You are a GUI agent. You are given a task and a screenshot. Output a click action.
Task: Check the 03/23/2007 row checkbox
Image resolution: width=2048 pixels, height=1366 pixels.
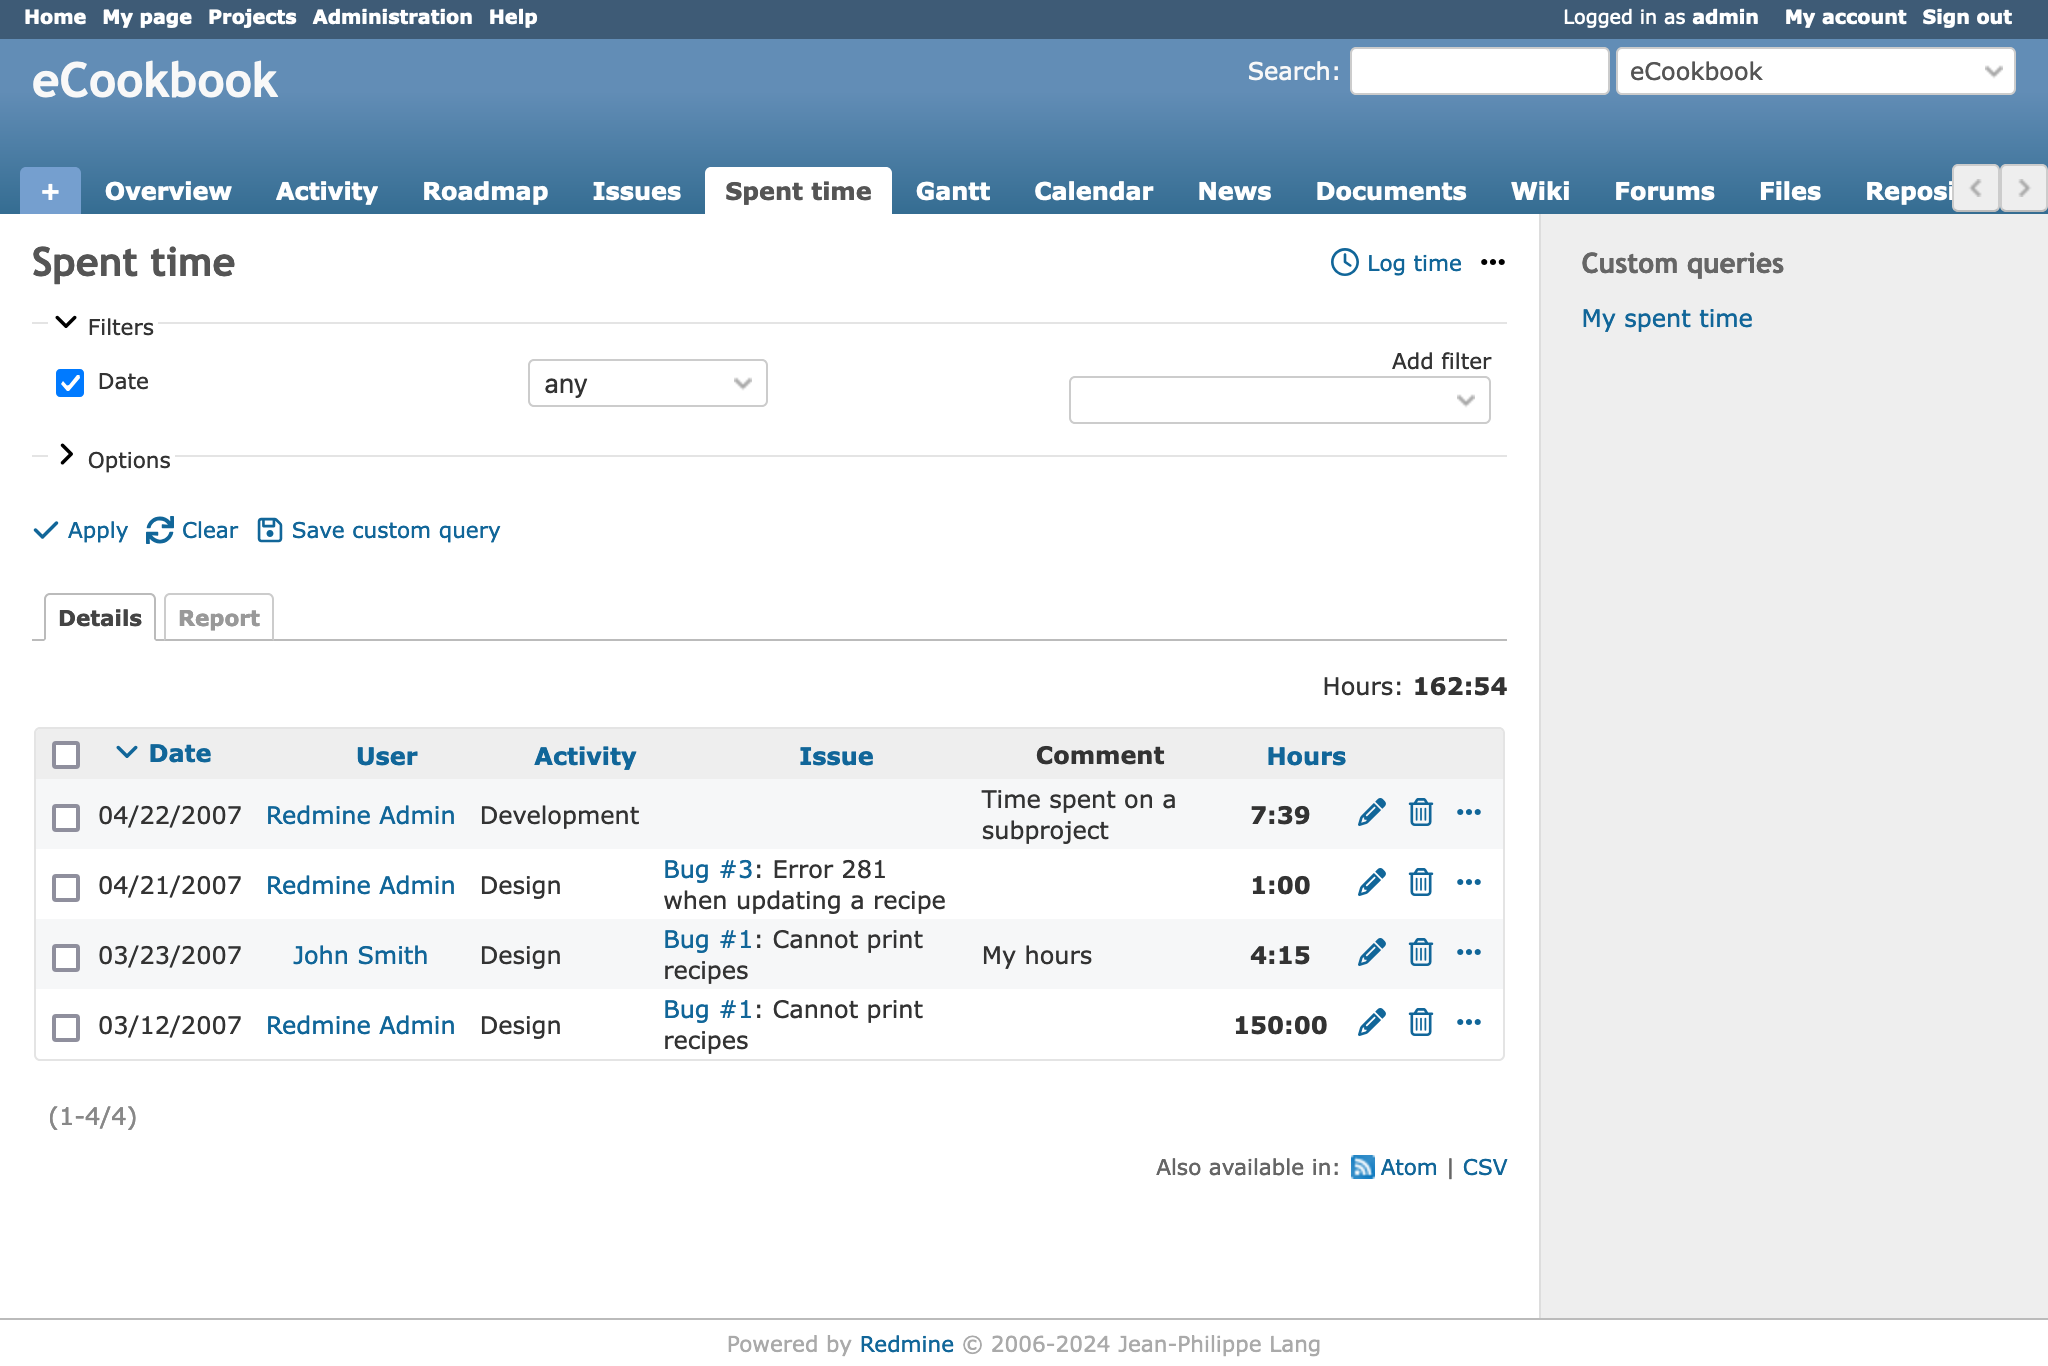(66, 957)
